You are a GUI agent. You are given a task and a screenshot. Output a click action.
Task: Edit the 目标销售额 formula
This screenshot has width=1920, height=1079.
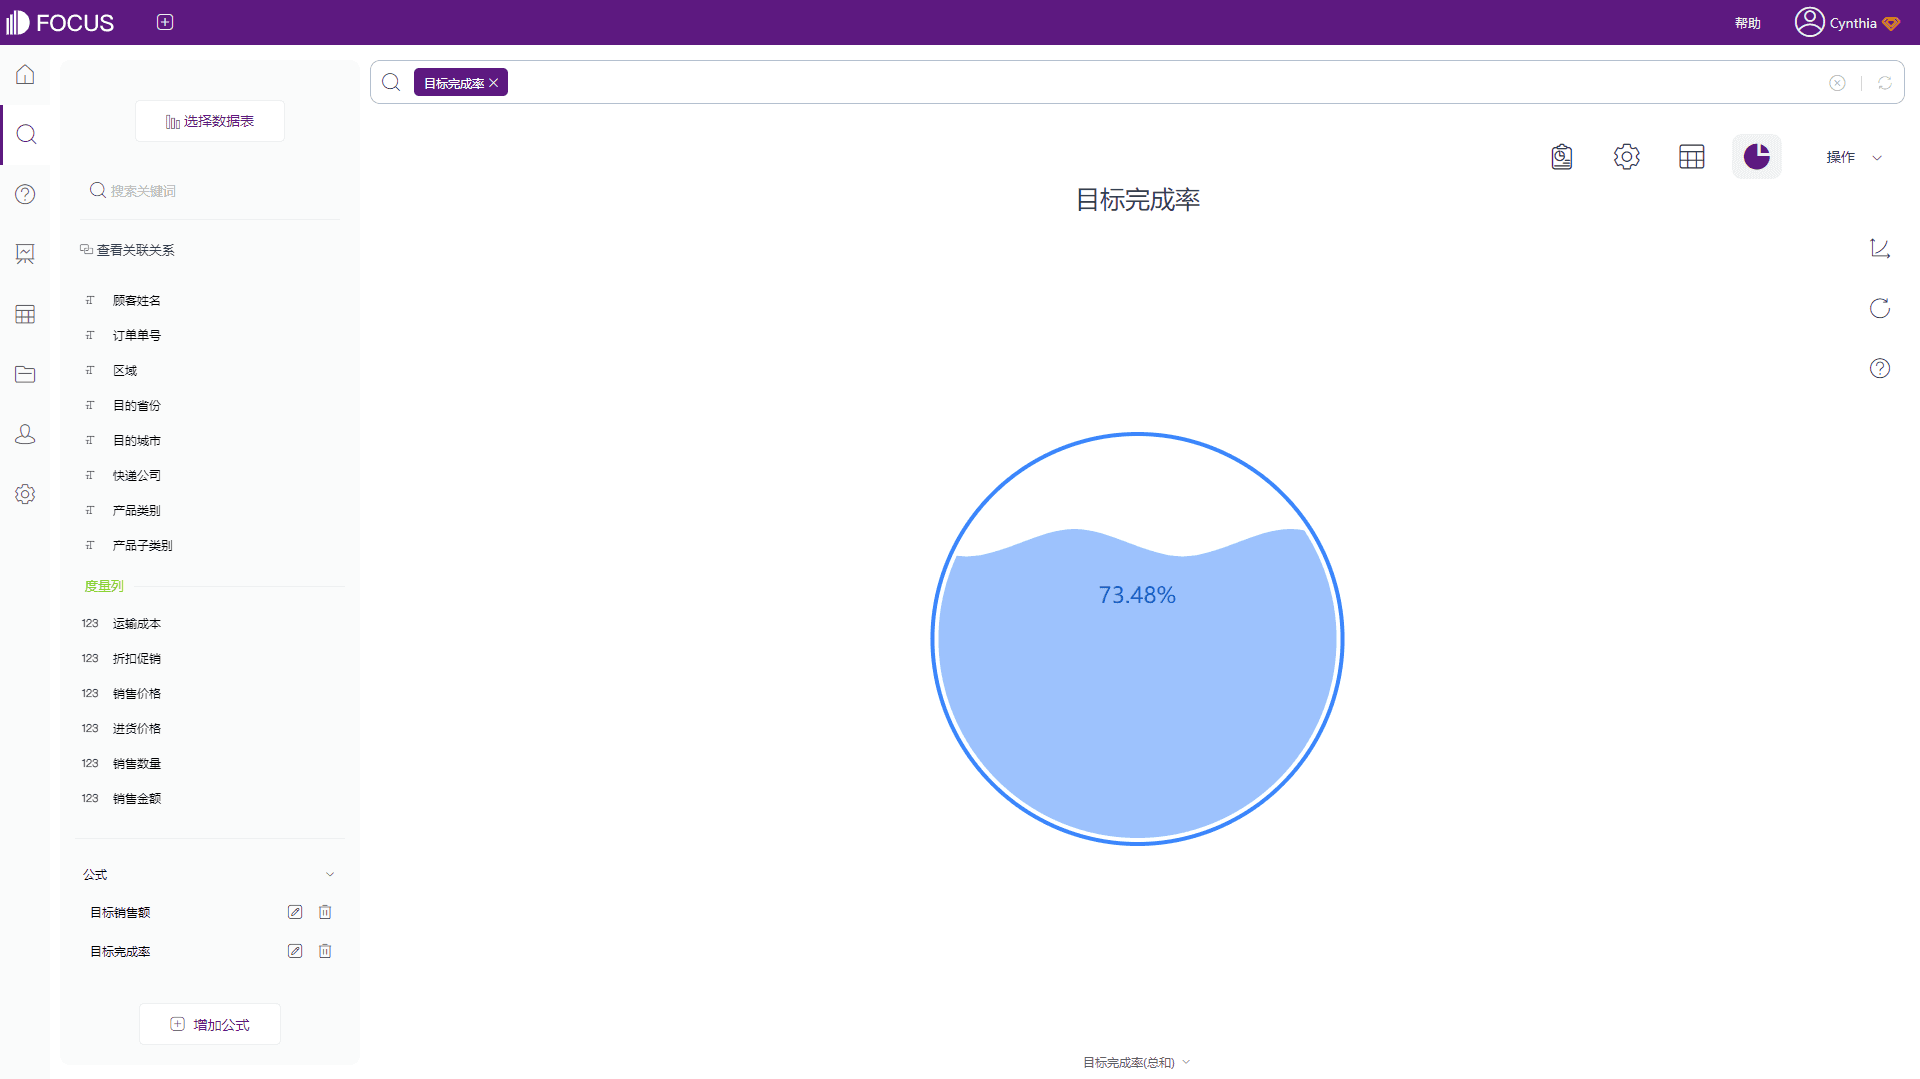(x=295, y=912)
